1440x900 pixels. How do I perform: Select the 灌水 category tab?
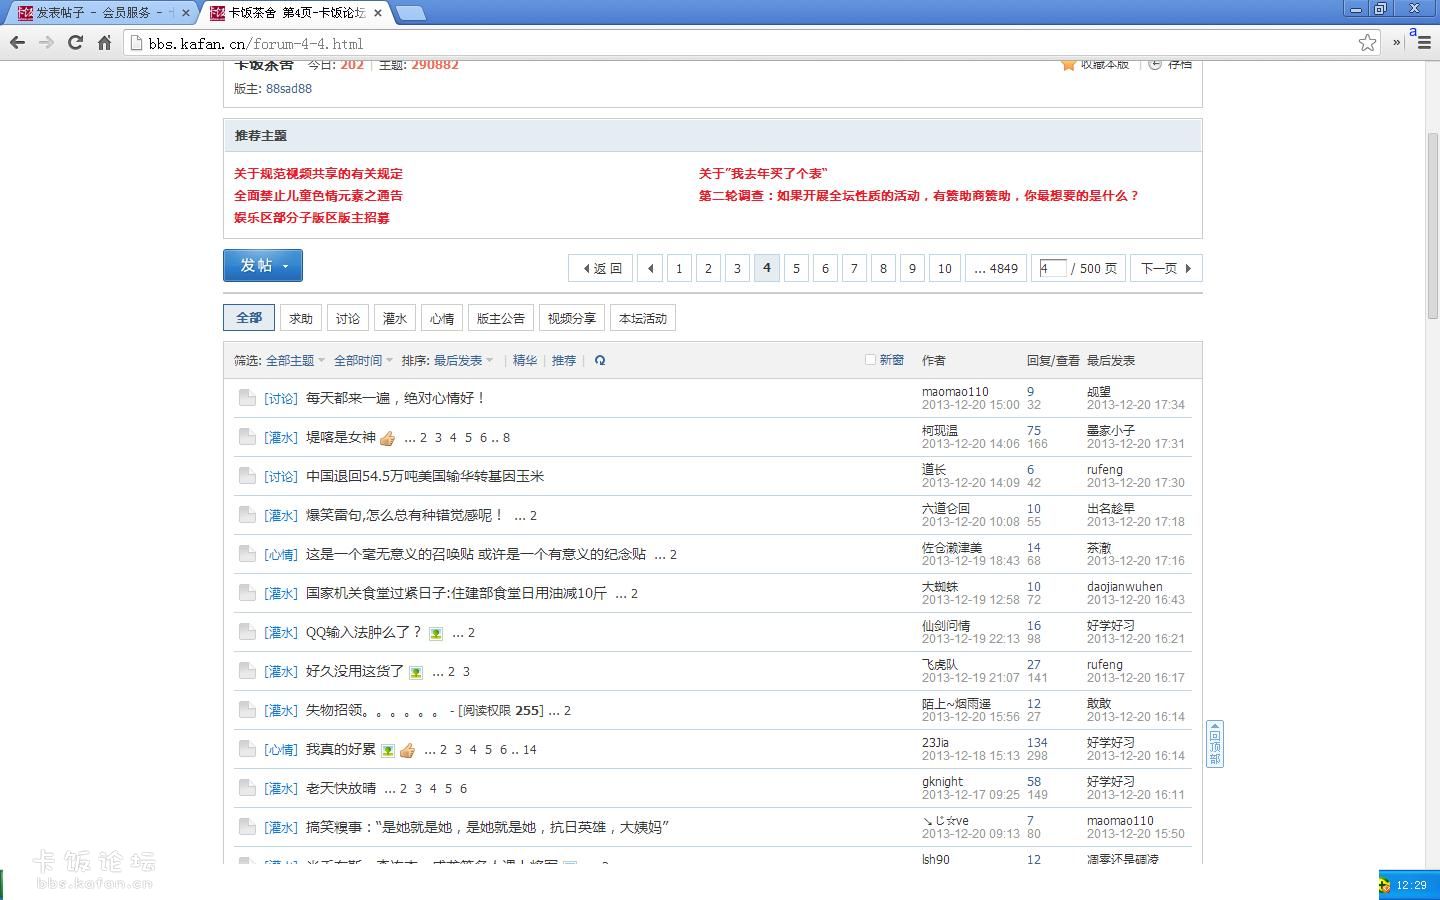[395, 318]
